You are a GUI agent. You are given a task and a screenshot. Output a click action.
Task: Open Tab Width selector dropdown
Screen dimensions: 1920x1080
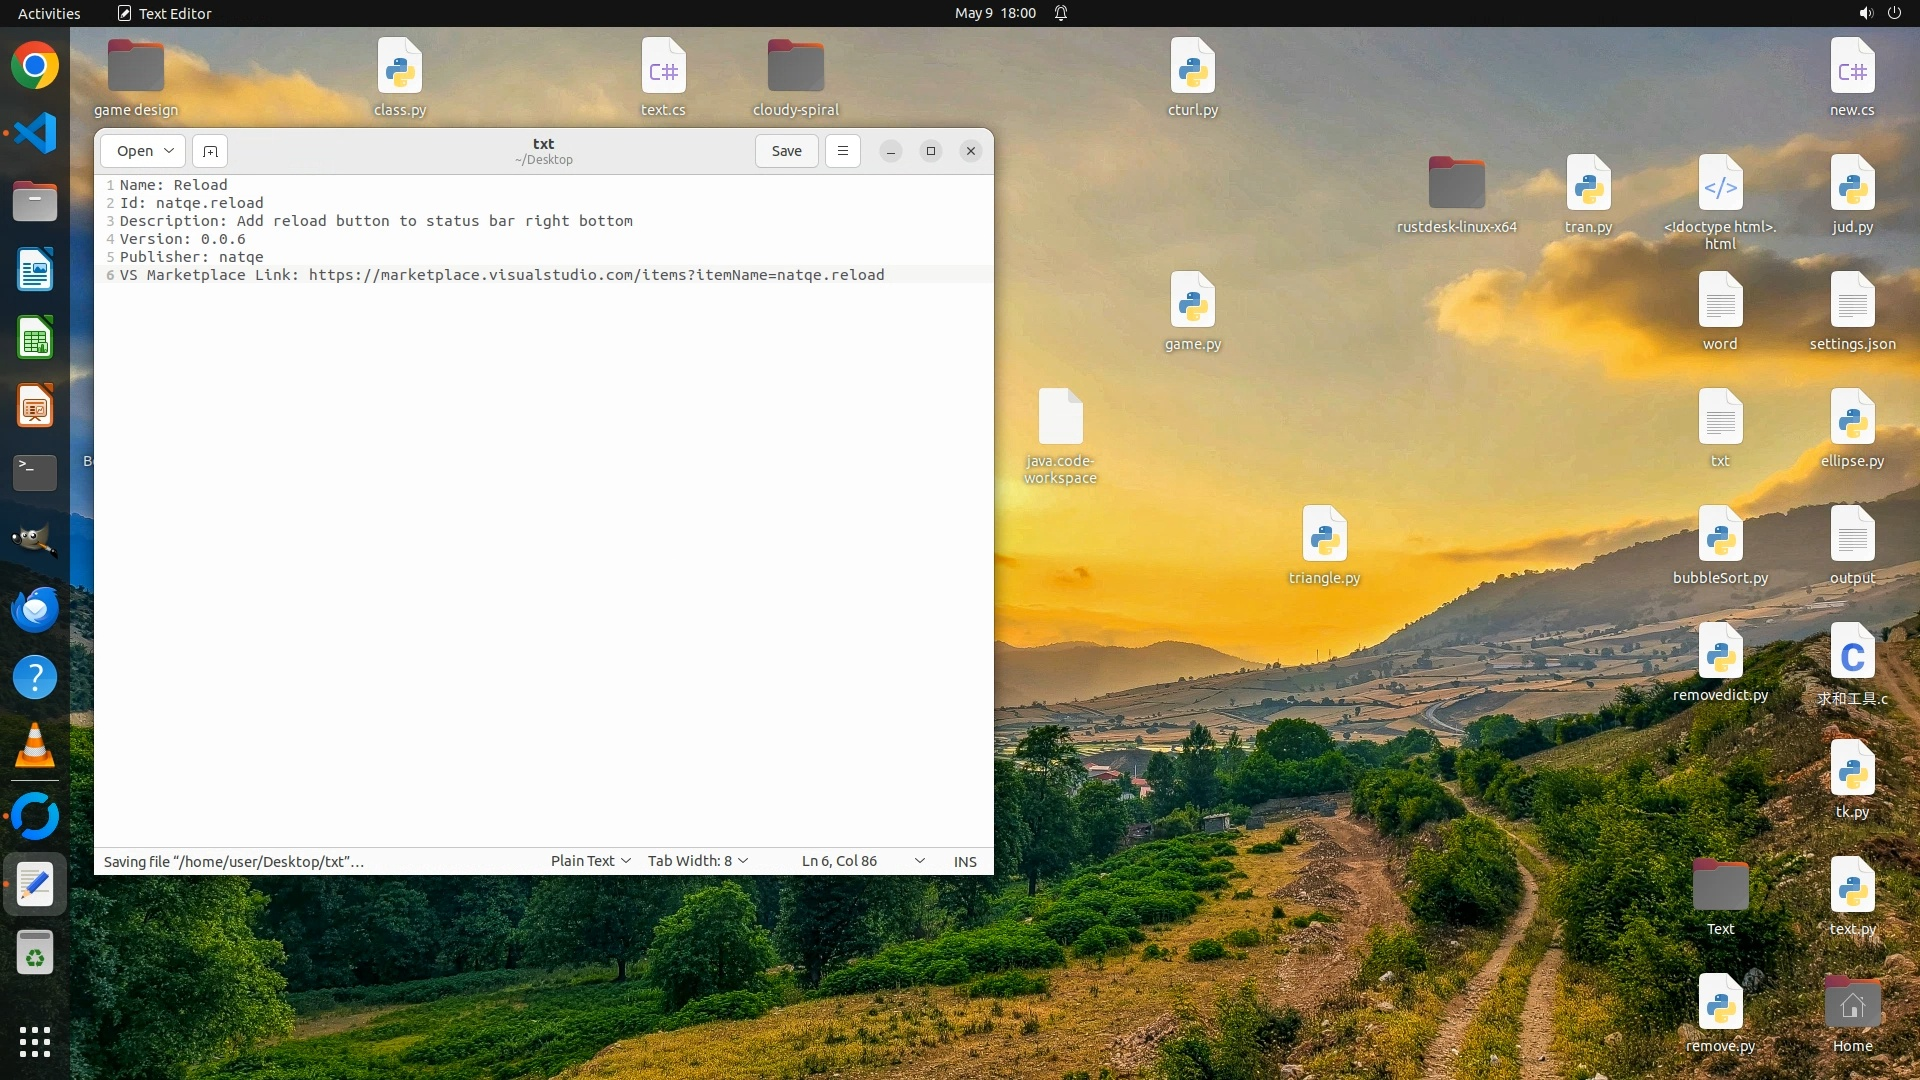point(698,861)
